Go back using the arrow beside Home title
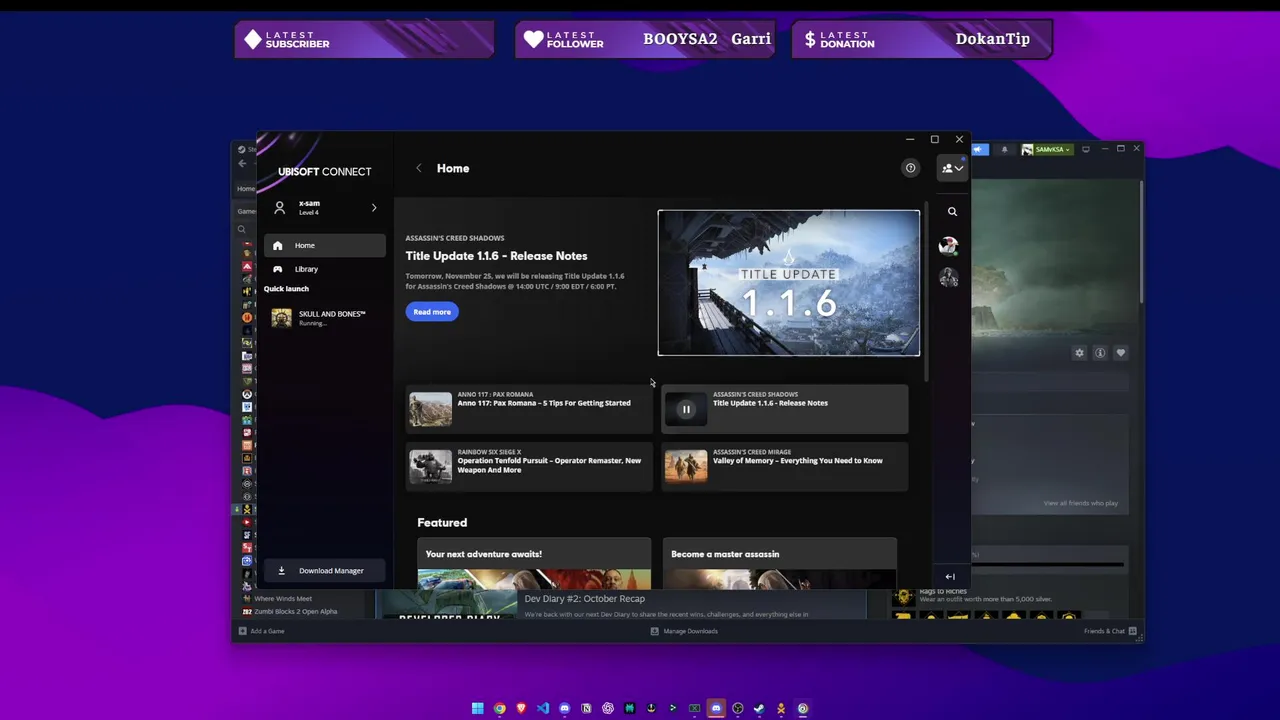 point(419,168)
